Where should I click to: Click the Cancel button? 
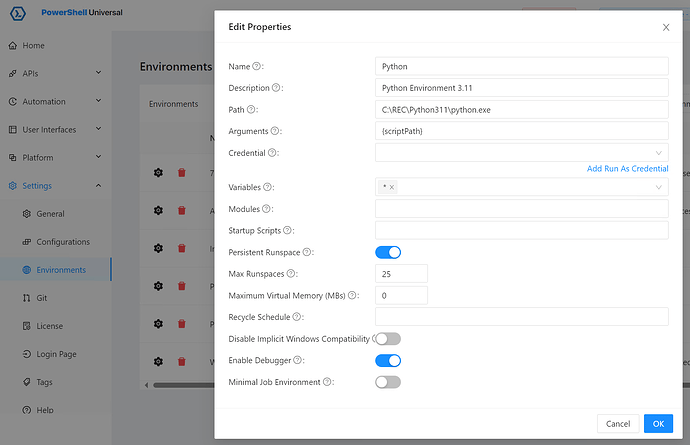tap(618, 423)
